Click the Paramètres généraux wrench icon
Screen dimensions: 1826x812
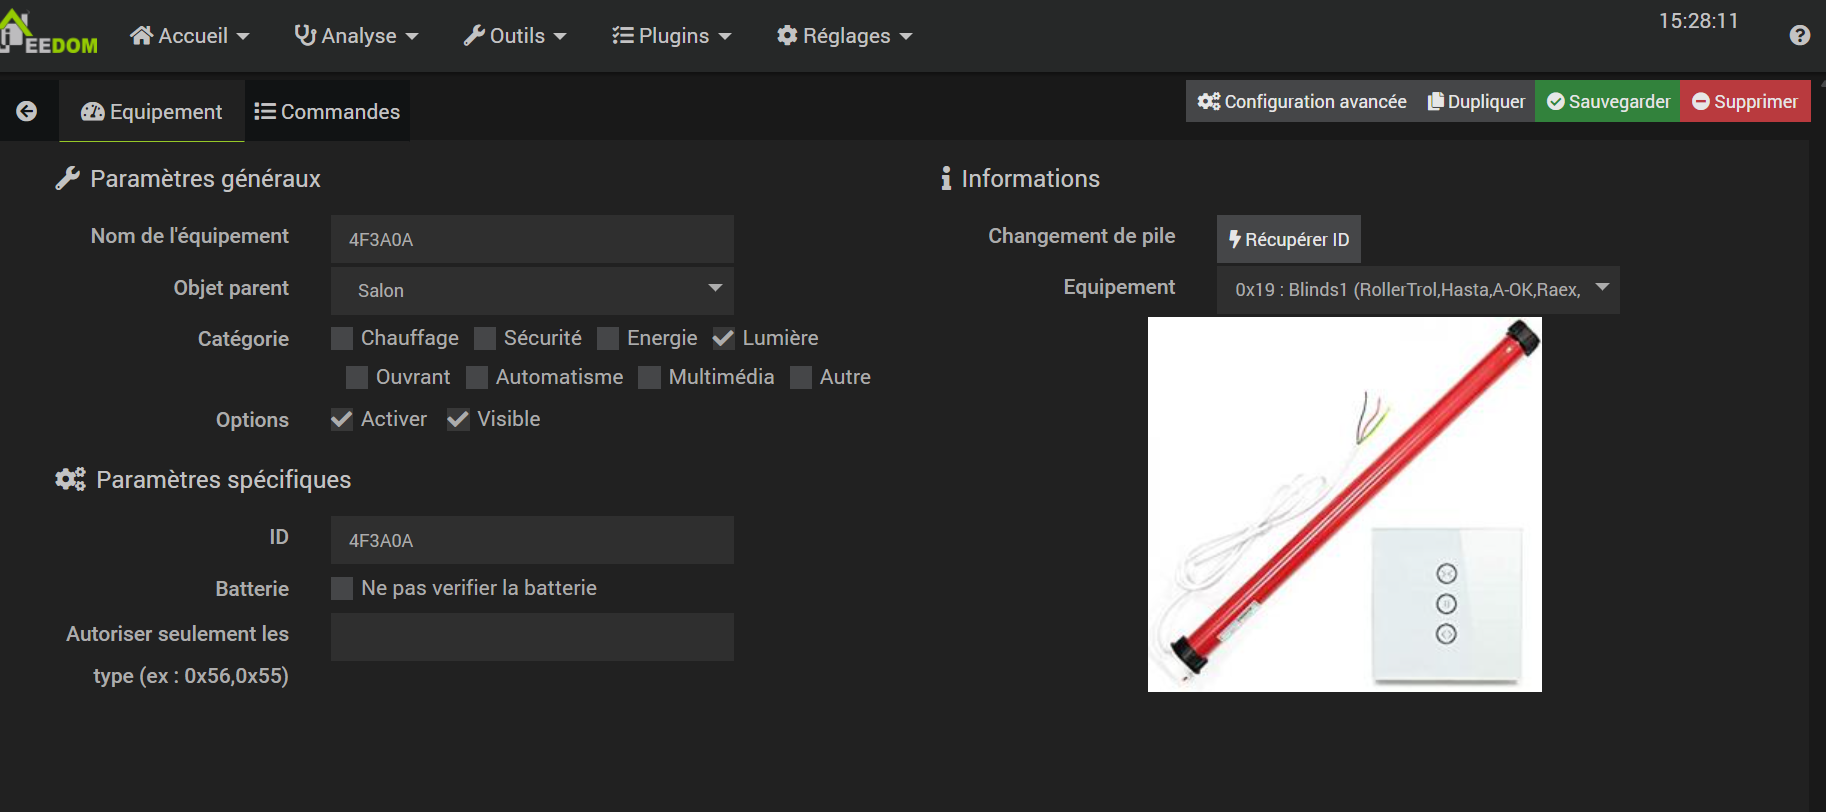(67, 178)
